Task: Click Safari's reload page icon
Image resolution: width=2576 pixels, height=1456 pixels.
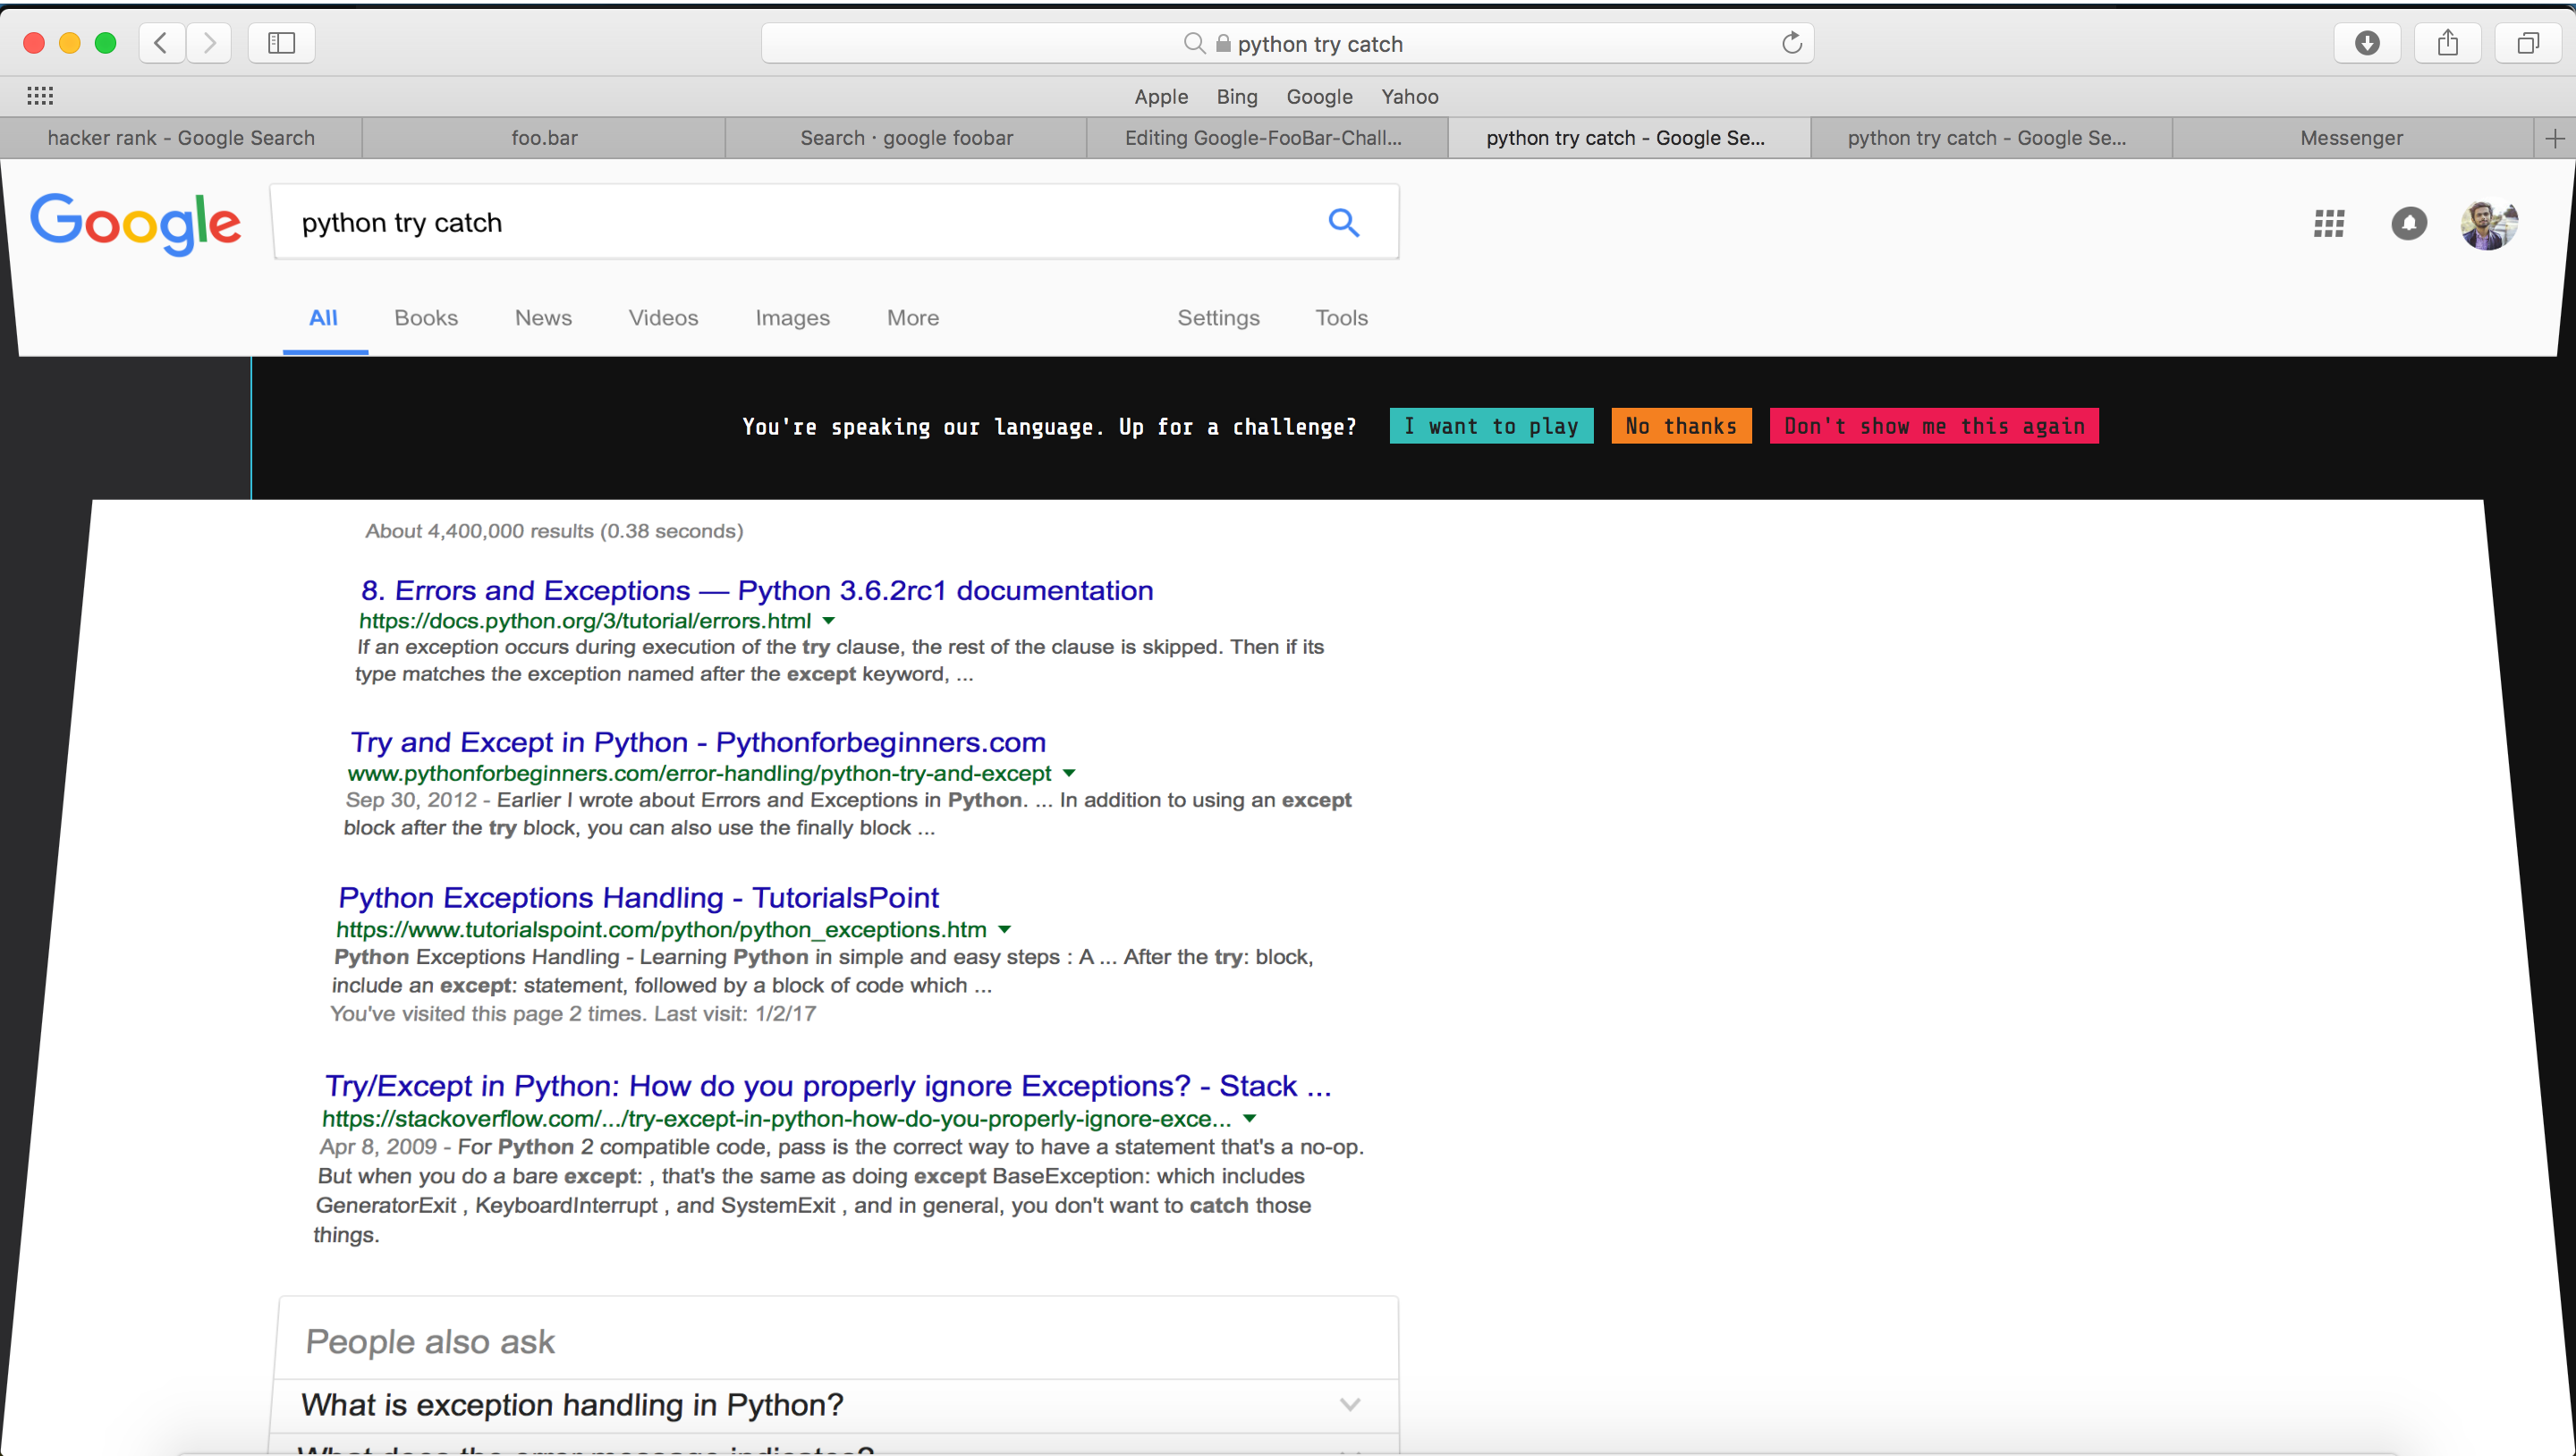Action: 1791,43
